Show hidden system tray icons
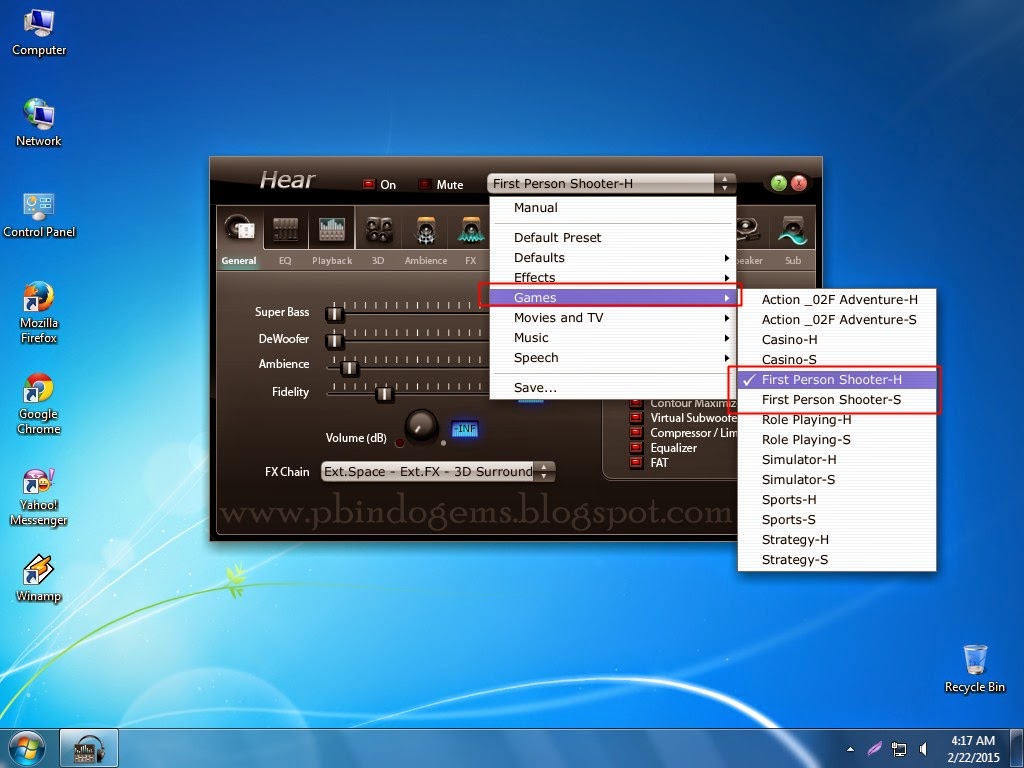Image resolution: width=1024 pixels, height=768 pixels. pos(850,749)
